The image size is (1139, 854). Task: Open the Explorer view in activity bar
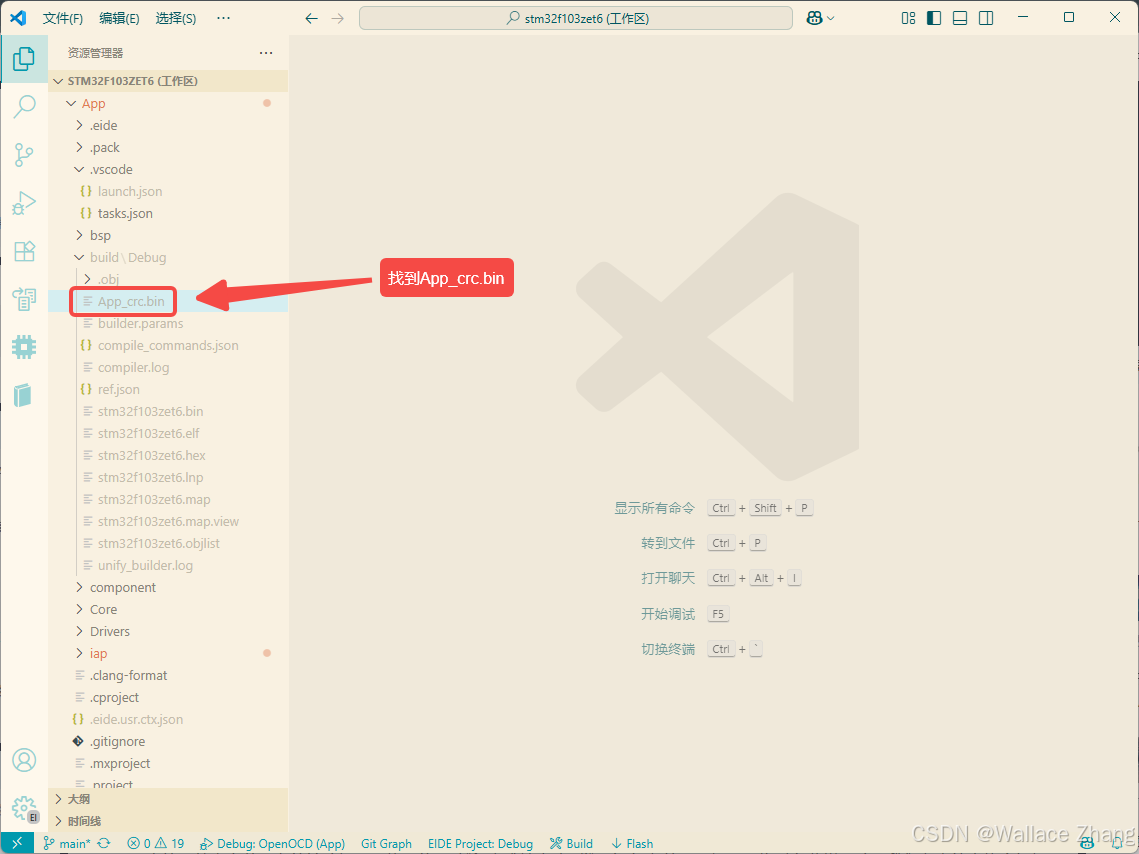tap(24, 59)
